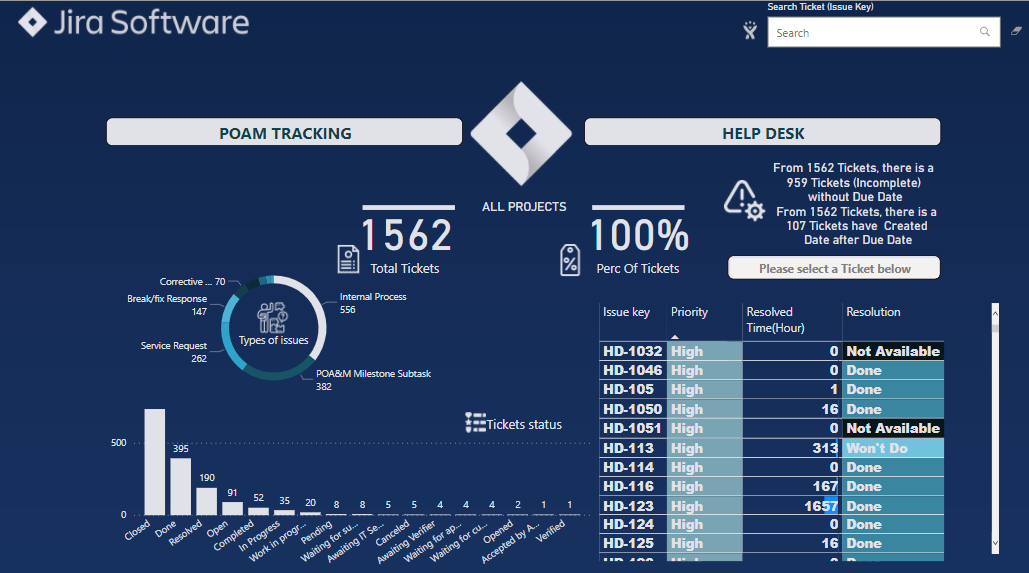This screenshot has height=573, width=1029.
Task: Click High priority cell for HD-116
Action: pyautogui.click(x=705, y=486)
